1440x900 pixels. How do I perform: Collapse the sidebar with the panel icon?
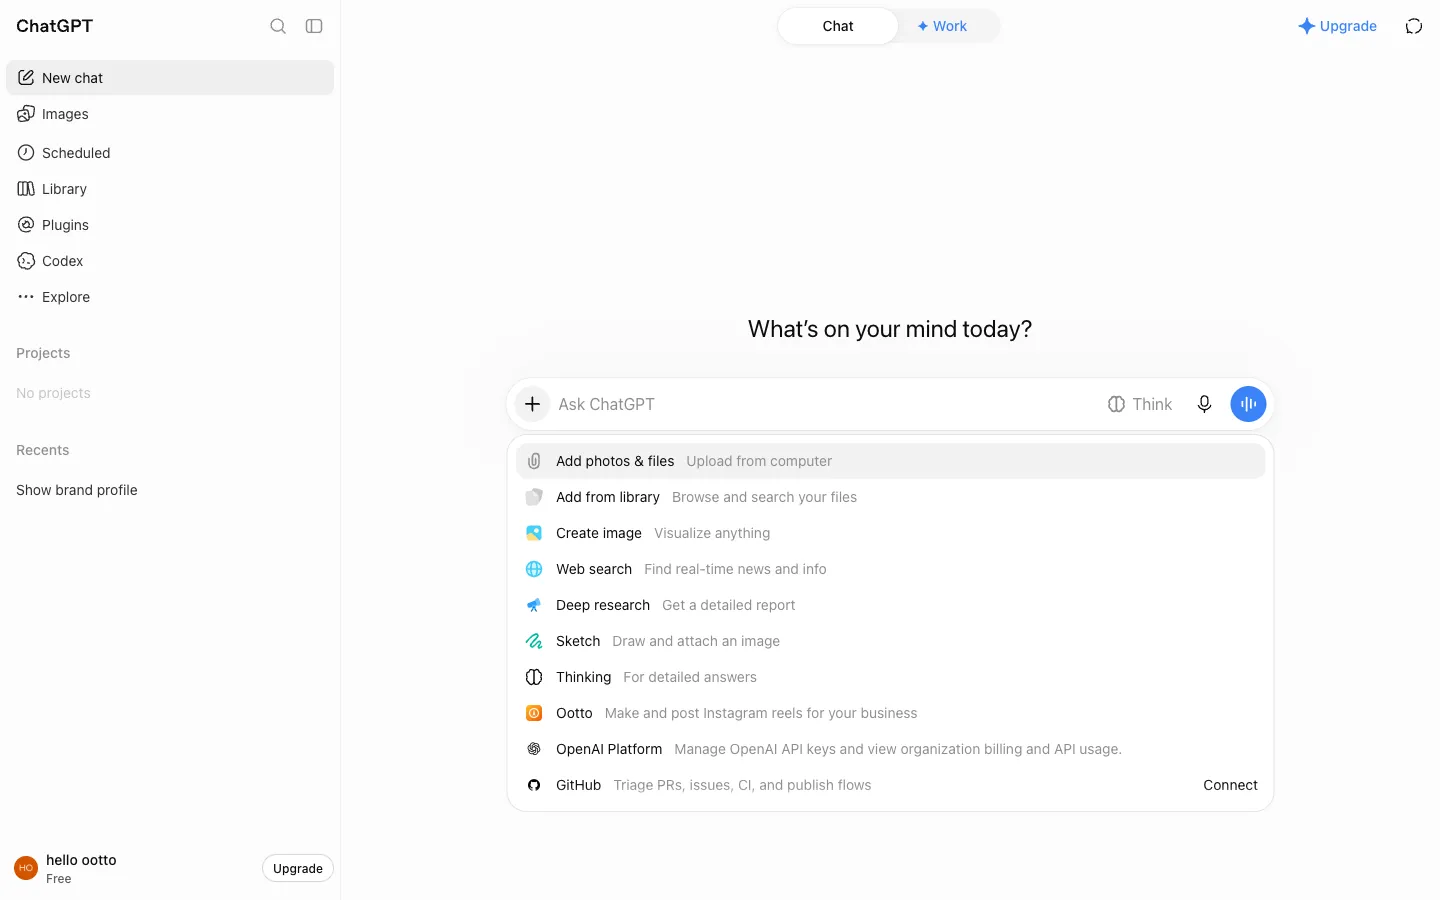[314, 26]
